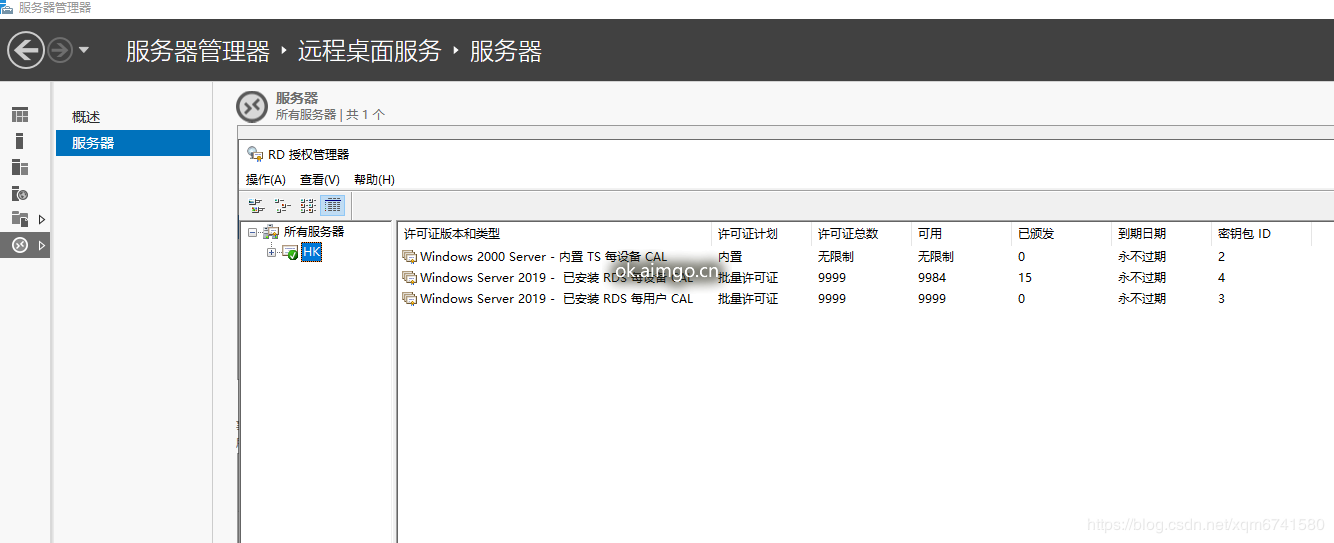Go back with the navigation back arrow
This screenshot has height=543, width=1334.
[x=26, y=50]
